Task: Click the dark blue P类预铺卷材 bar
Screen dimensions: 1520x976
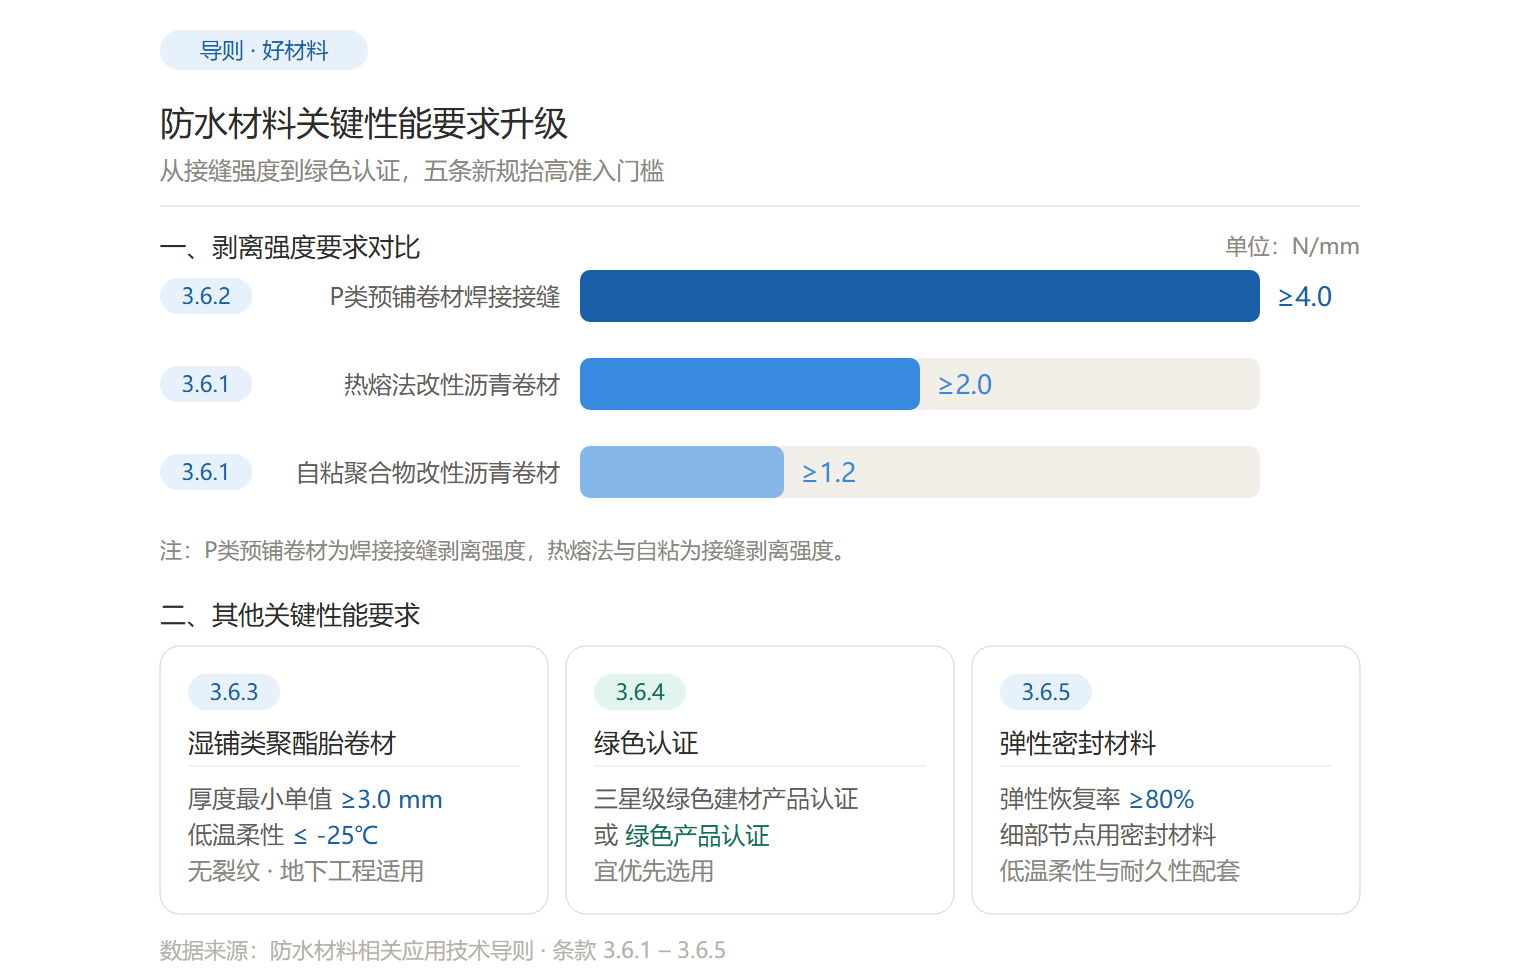Action: pyautogui.click(x=920, y=296)
